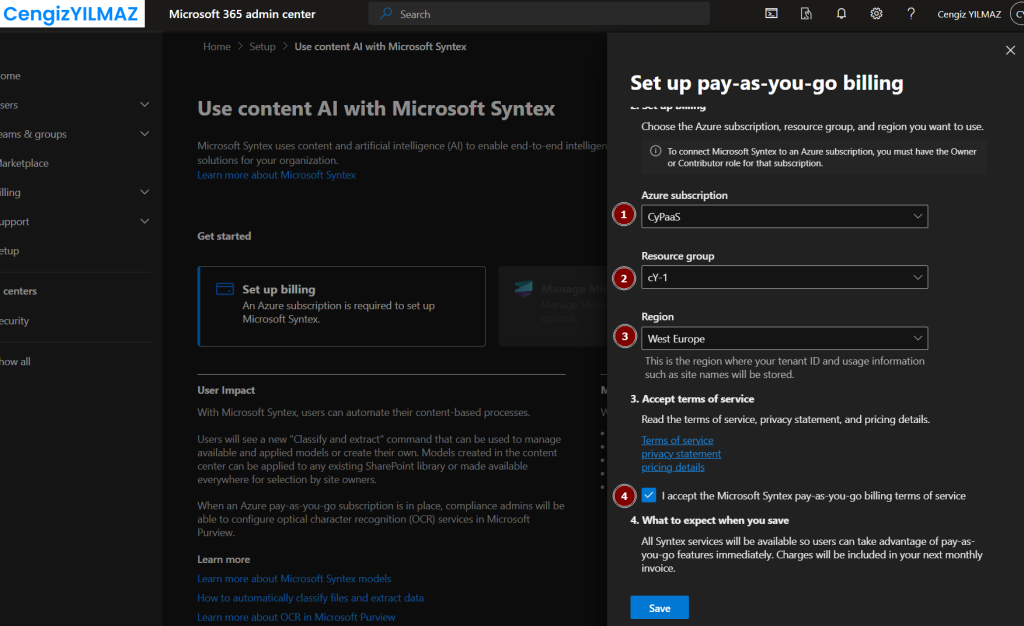Screen dimensions: 1024x626
Task: Click the Save button
Action: (x=659, y=607)
